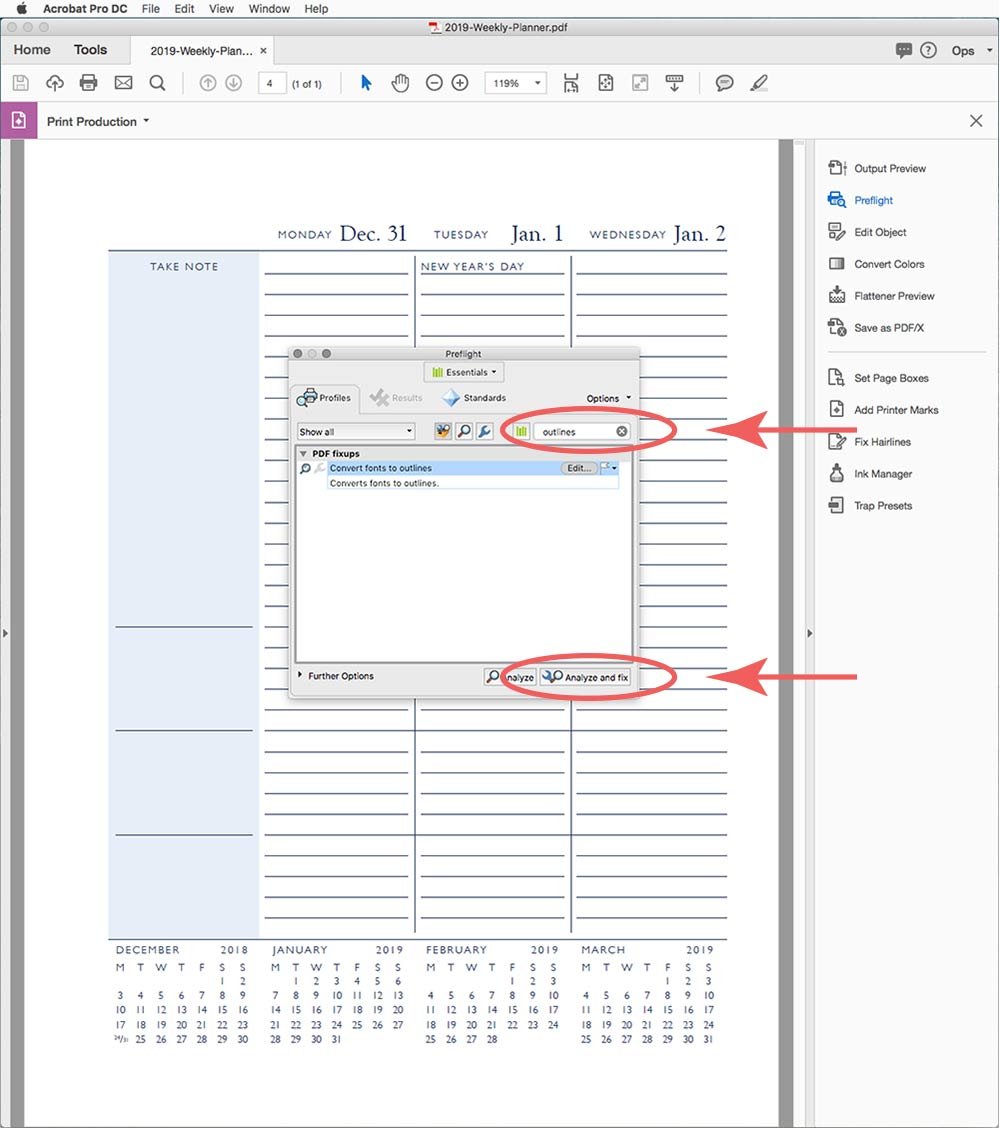The width and height of the screenshot is (1000, 1128).
Task: Click the Edit button next to Convert fonts
Action: click(x=580, y=467)
